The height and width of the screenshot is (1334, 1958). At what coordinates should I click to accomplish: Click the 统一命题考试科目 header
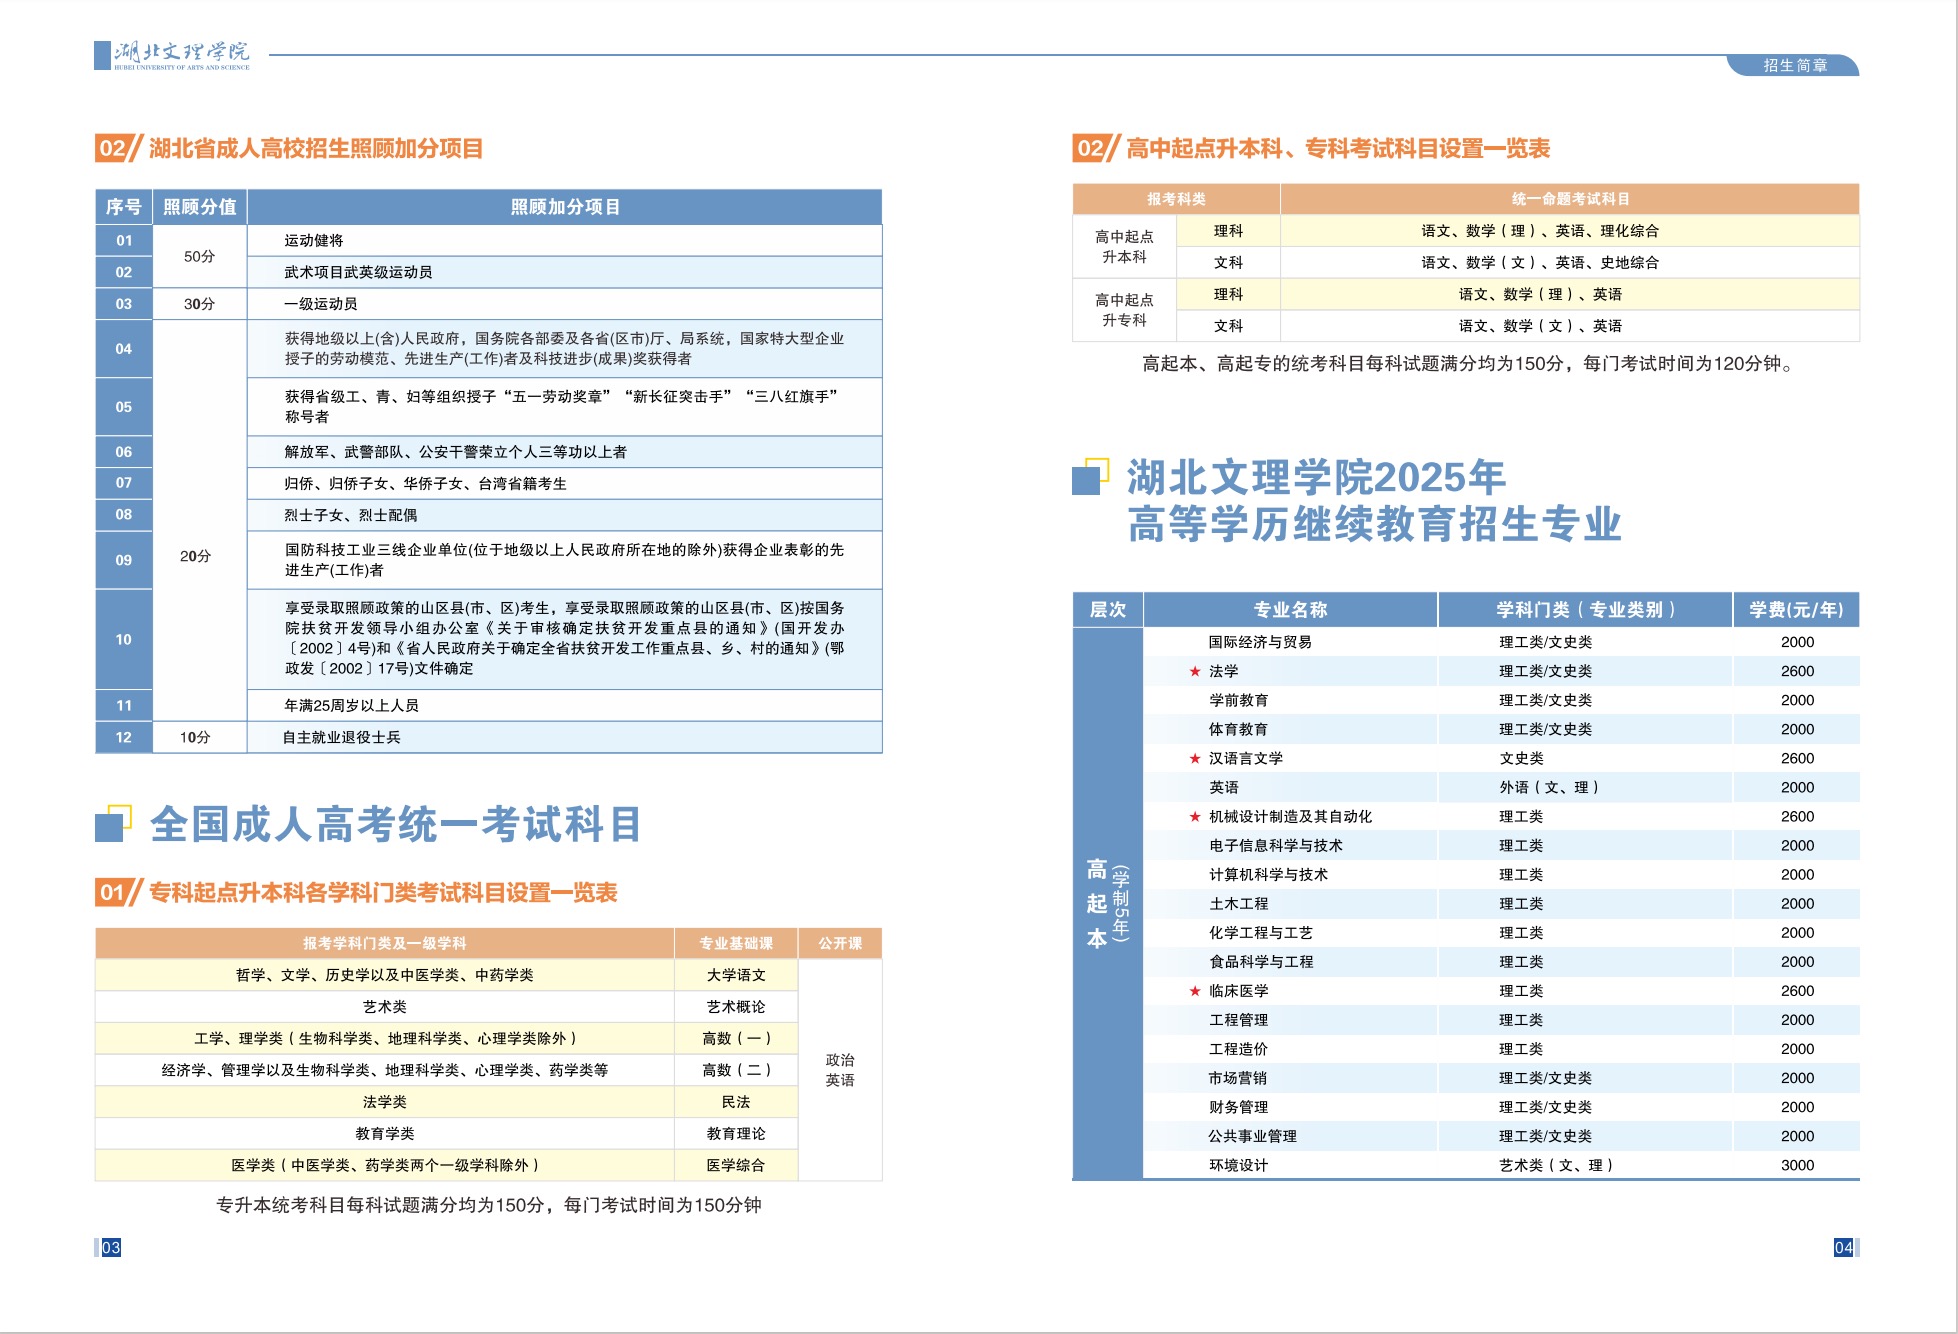click(x=1570, y=199)
